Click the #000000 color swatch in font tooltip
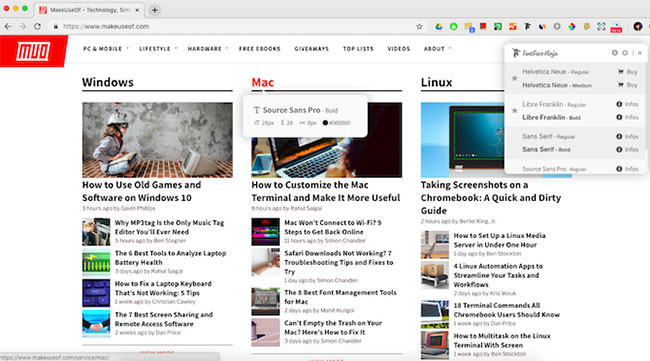650x361 pixels. pos(325,123)
